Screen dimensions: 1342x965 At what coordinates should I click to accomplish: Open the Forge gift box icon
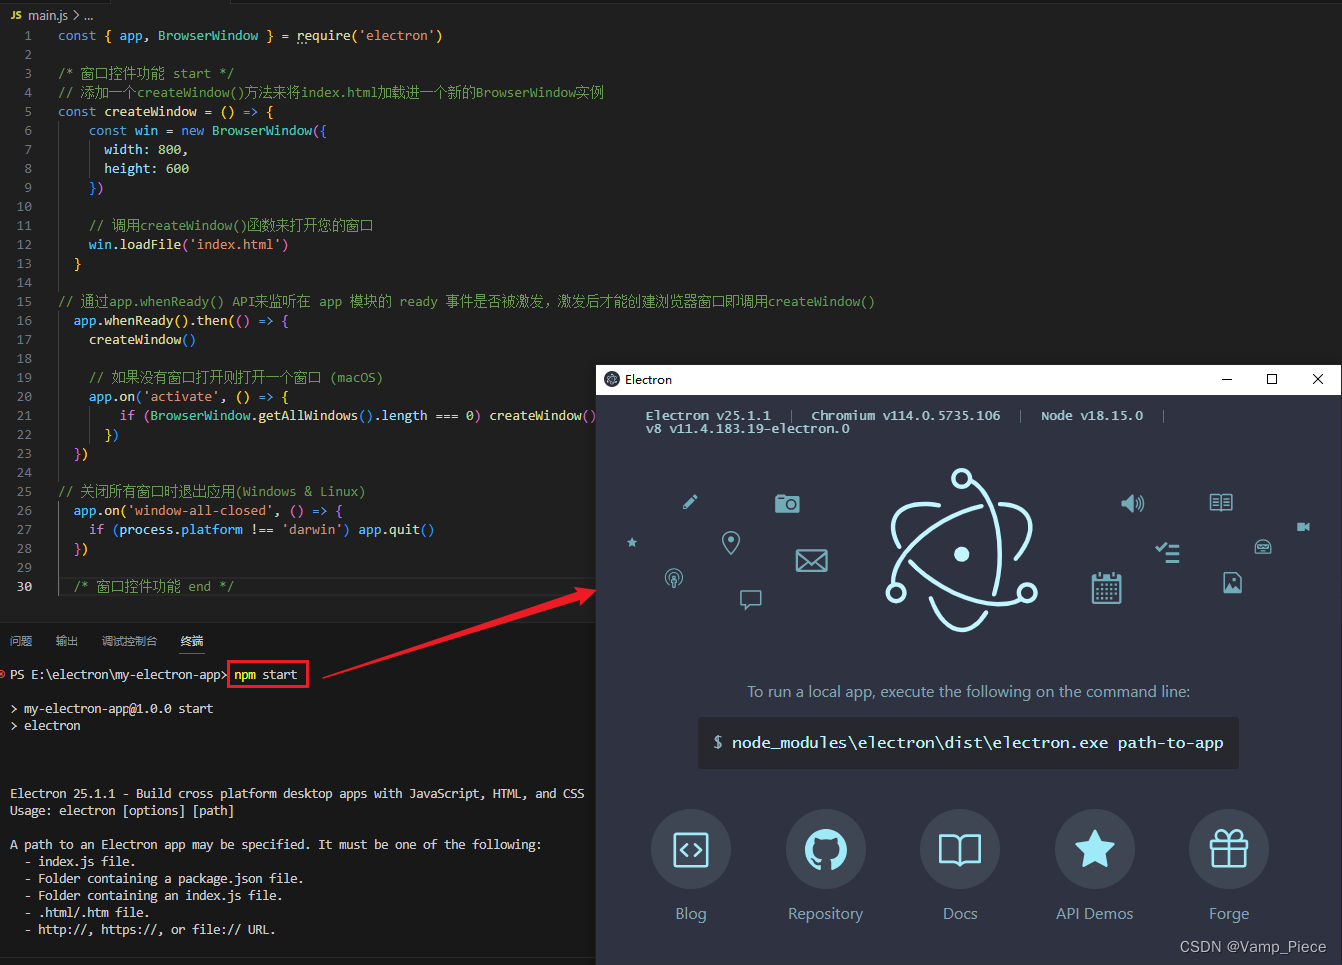[x=1229, y=849]
